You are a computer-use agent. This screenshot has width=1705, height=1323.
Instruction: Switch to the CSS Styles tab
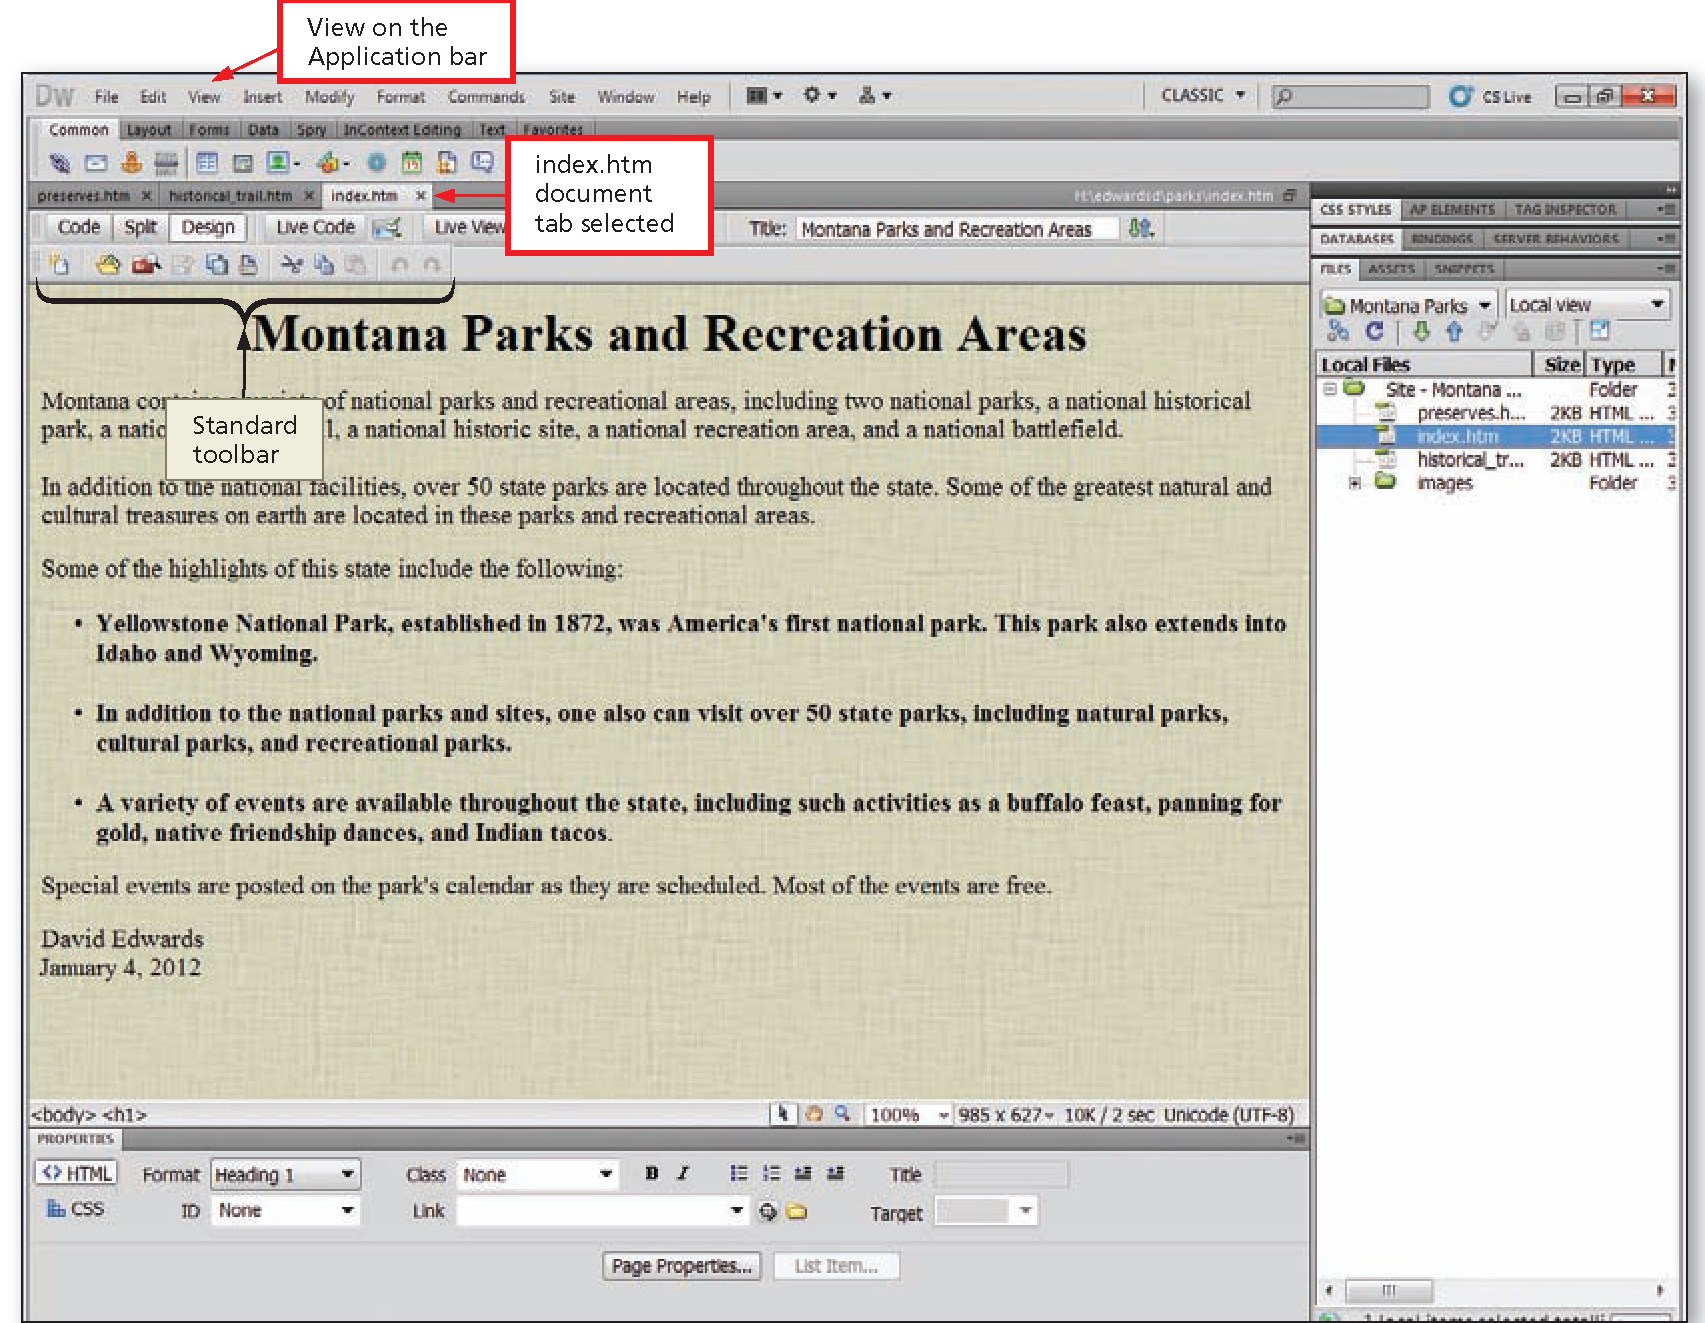point(1356,209)
